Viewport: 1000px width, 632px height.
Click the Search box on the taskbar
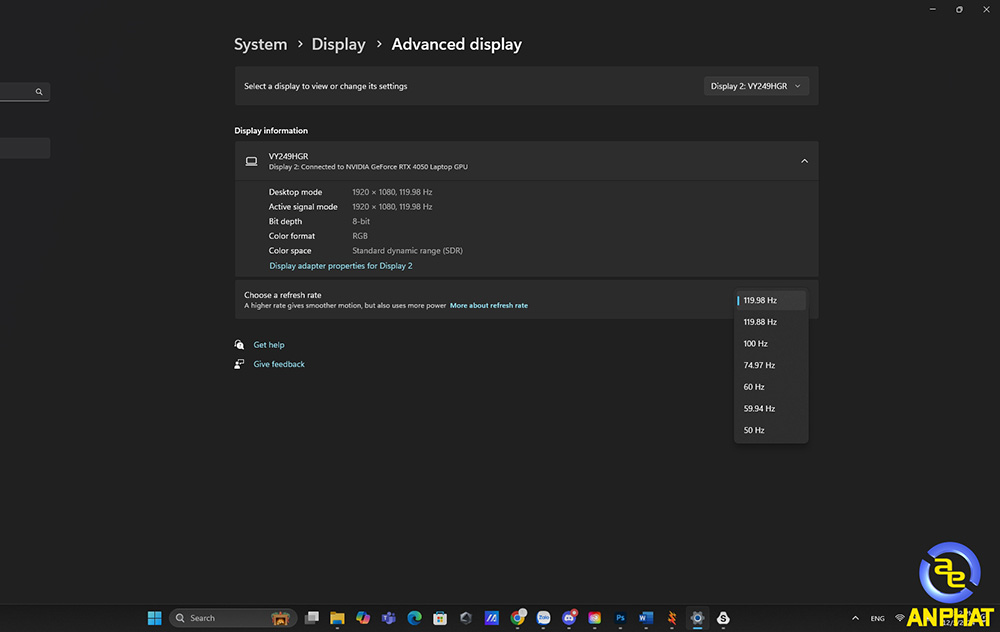click(233, 618)
